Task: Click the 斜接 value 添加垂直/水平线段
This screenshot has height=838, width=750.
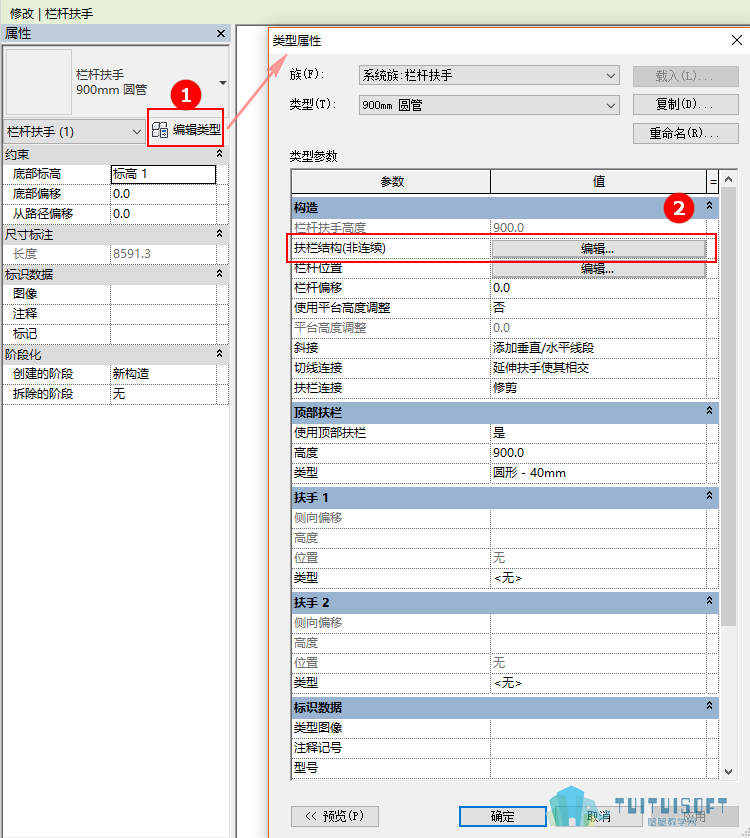Action: click(x=598, y=348)
